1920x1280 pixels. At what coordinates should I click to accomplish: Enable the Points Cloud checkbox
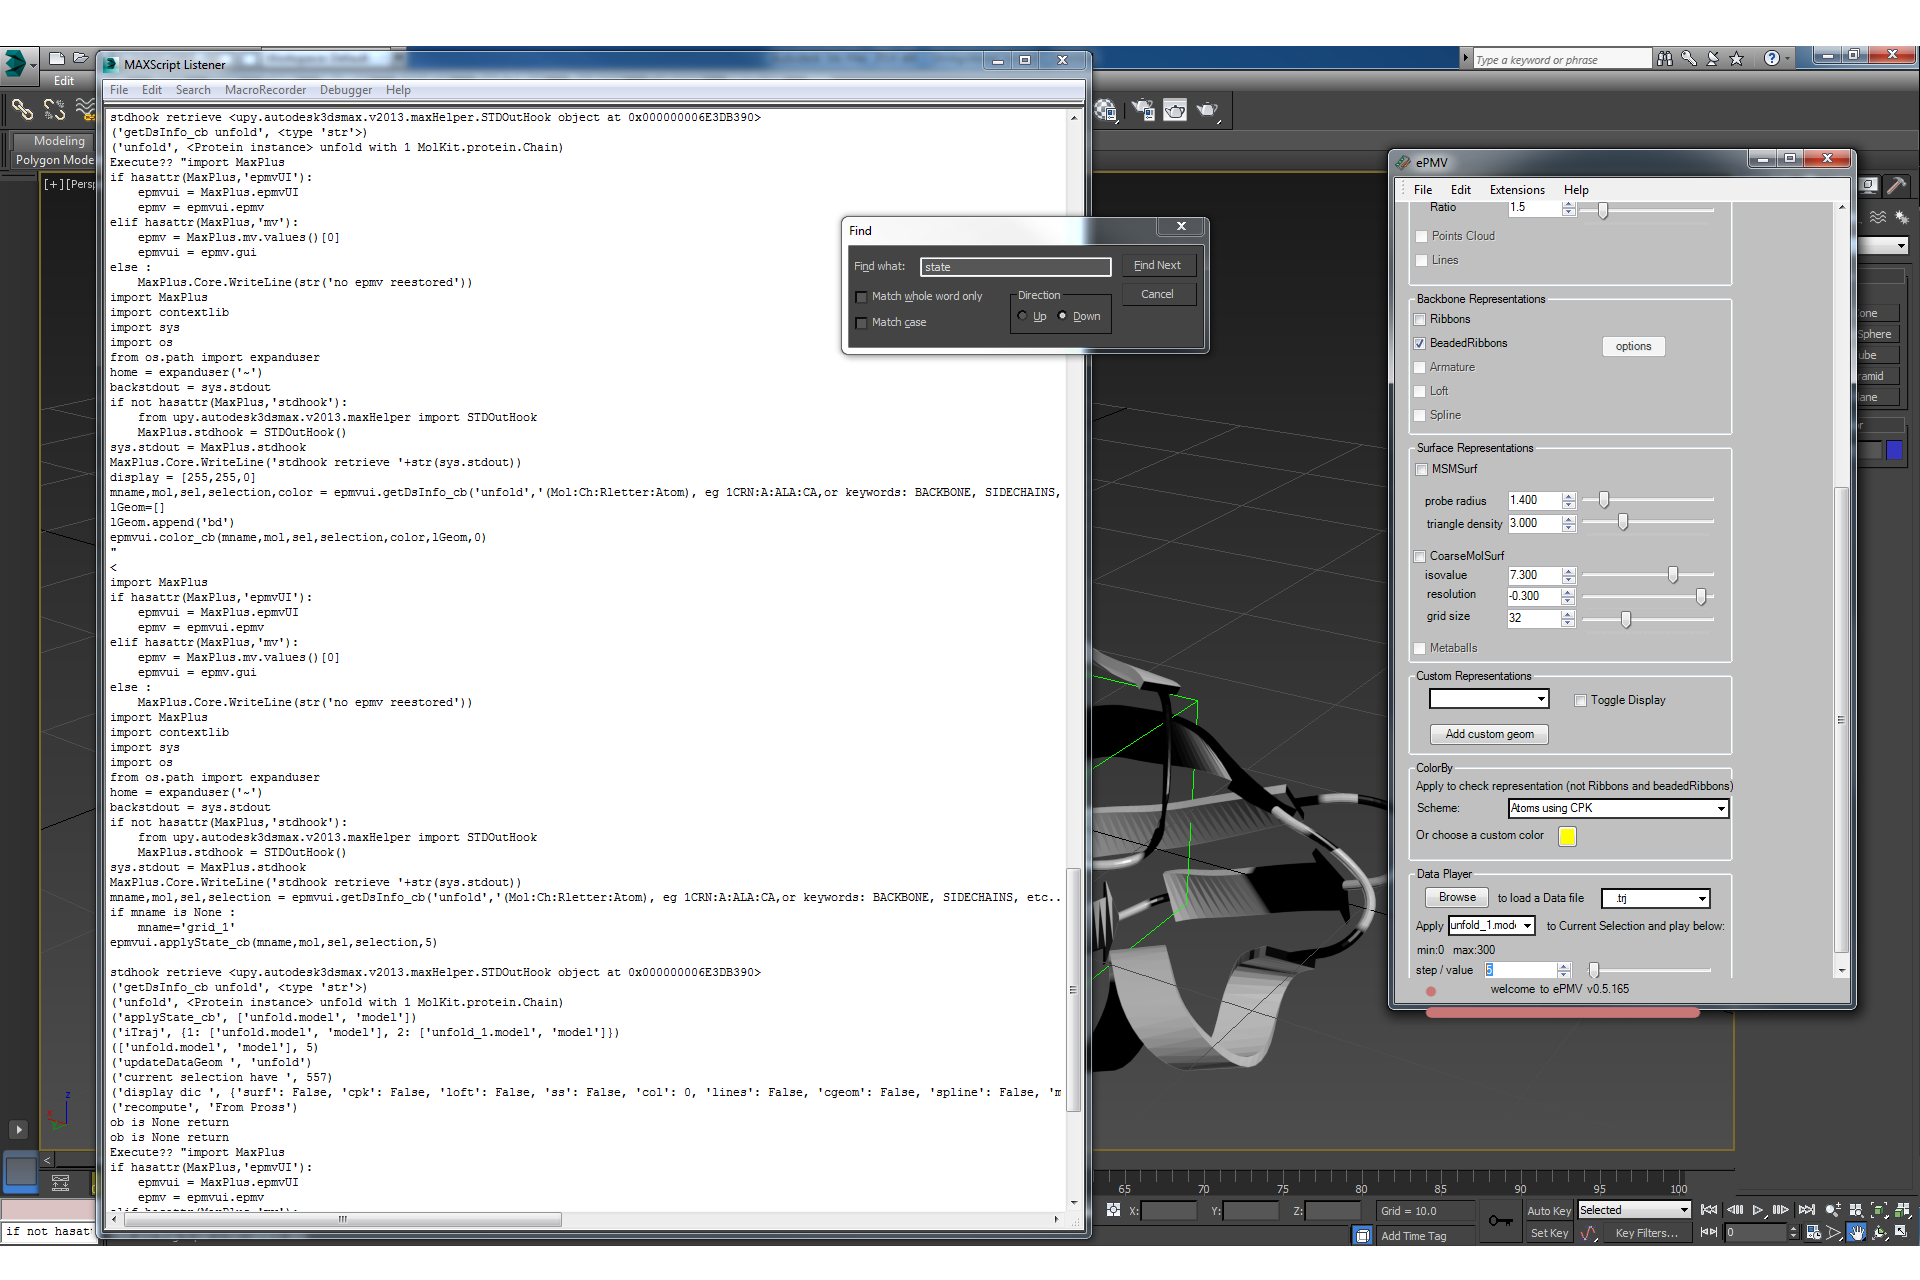click(1421, 236)
